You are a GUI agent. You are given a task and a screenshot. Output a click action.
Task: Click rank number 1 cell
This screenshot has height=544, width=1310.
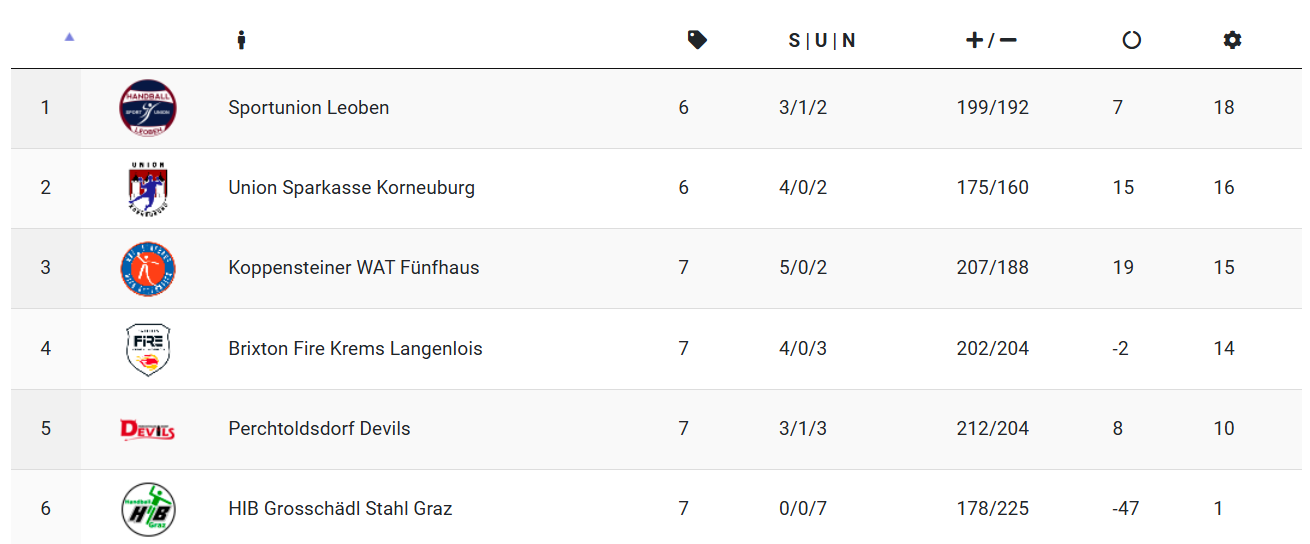pyautogui.click(x=45, y=108)
